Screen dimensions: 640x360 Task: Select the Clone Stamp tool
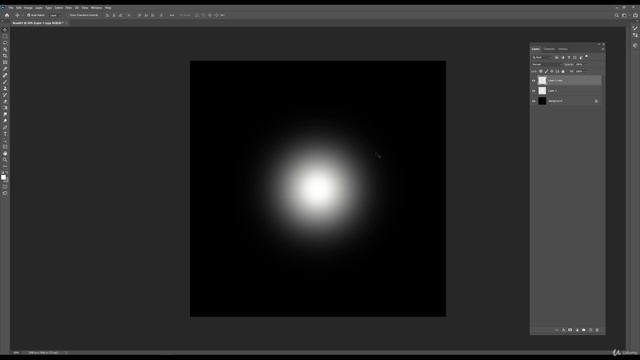click(5, 89)
